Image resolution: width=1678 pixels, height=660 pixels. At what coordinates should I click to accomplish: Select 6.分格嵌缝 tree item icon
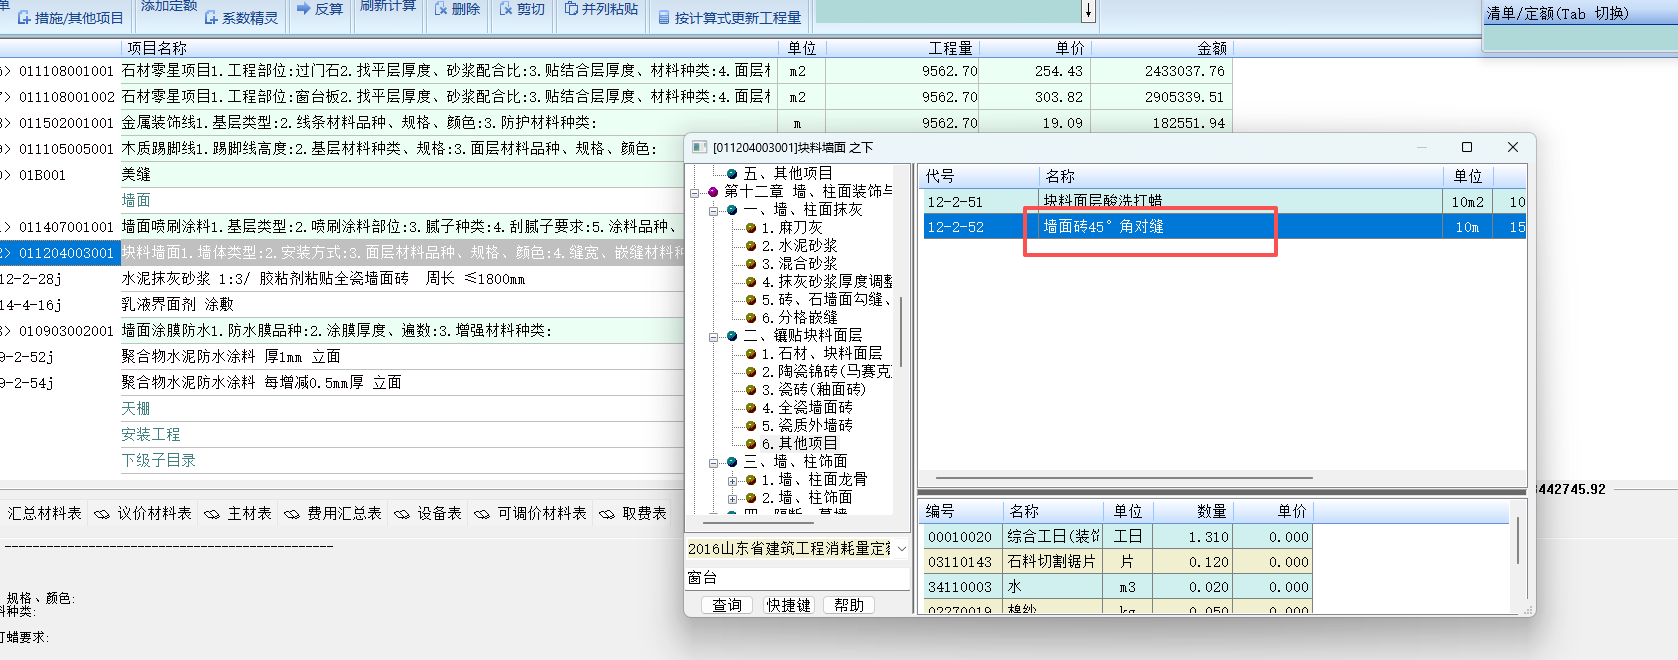pyautogui.click(x=751, y=318)
